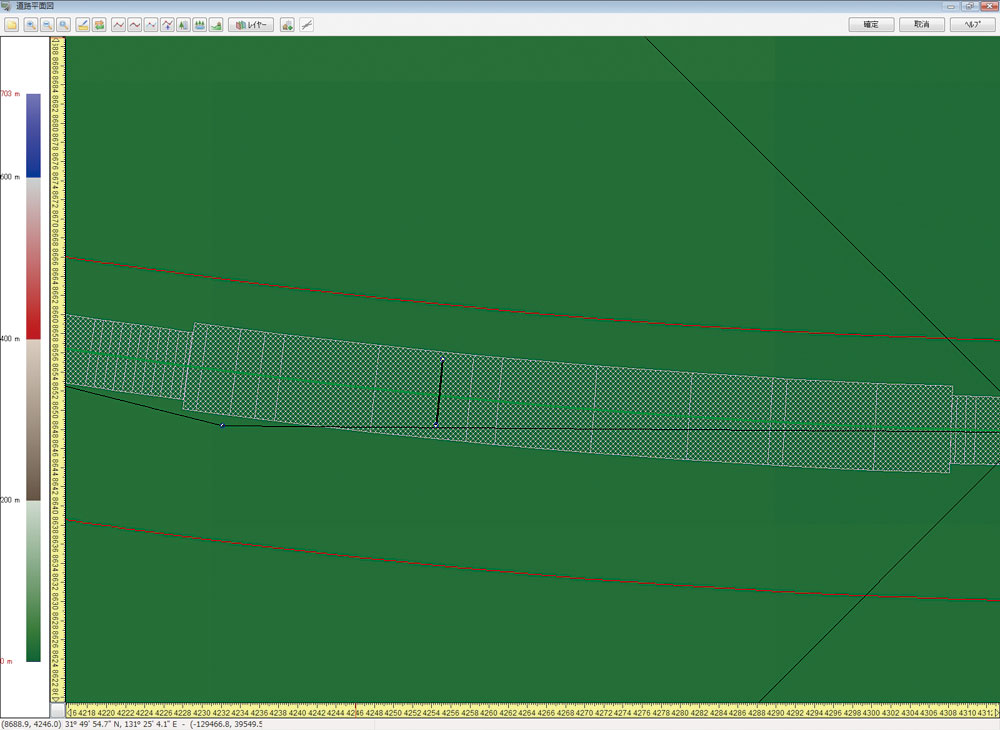Click the coordinate readout in status bar
The image size is (1000, 730).
pos(131,724)
